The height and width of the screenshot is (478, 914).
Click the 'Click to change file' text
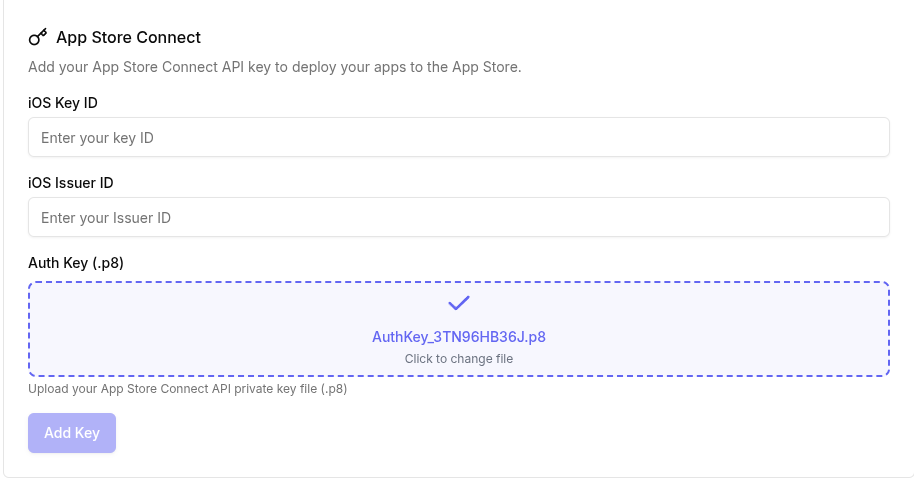coord(459,359)
